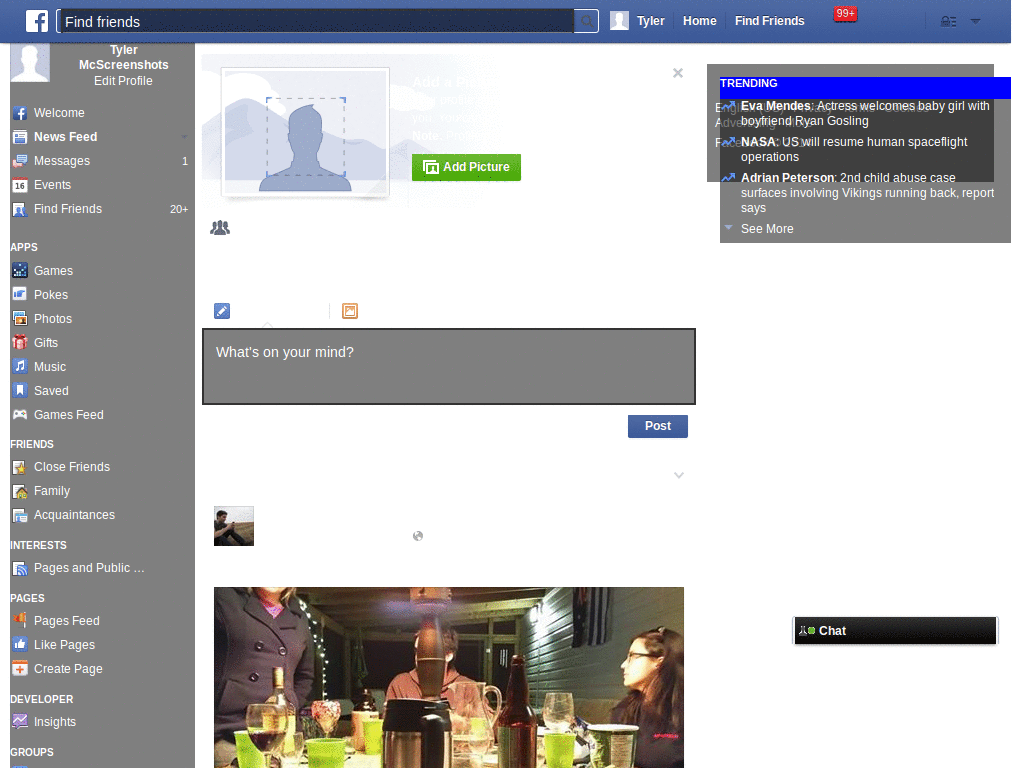The image size is (1024, 768).
Task: Click the Saved bookmark icon
Action: tap(20, 391)
